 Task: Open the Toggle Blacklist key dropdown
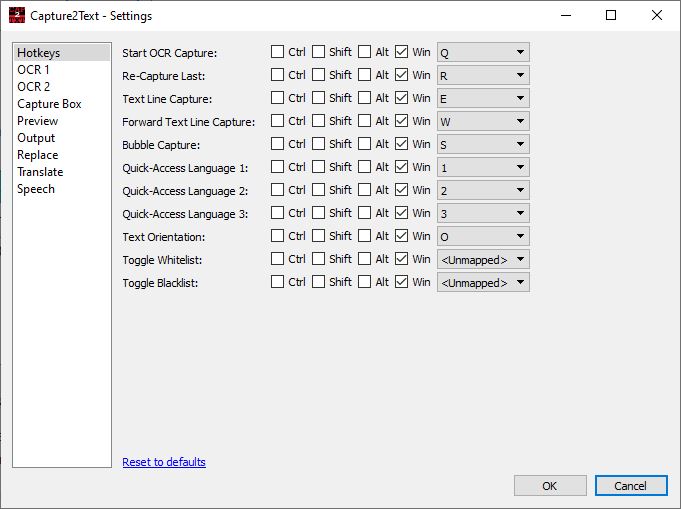coord(483,282)
